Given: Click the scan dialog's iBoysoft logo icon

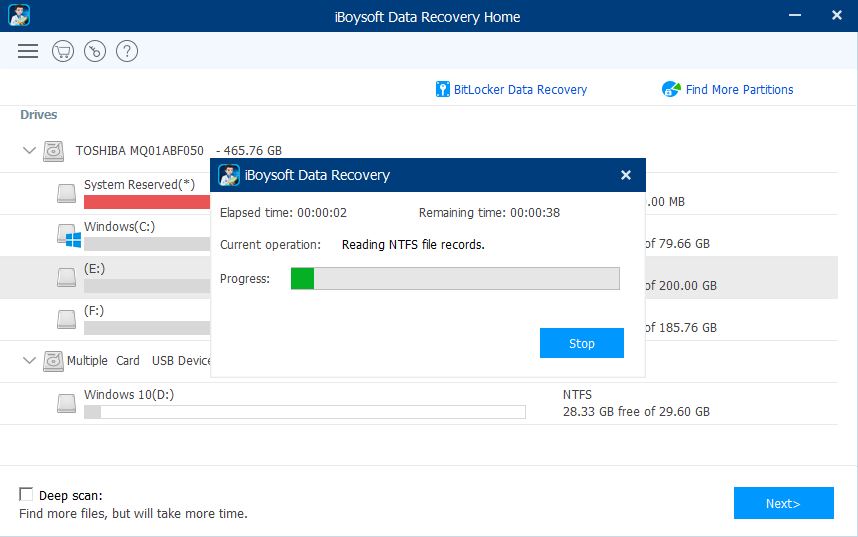Looking at the screenshot, I should (x=229, y=175).
